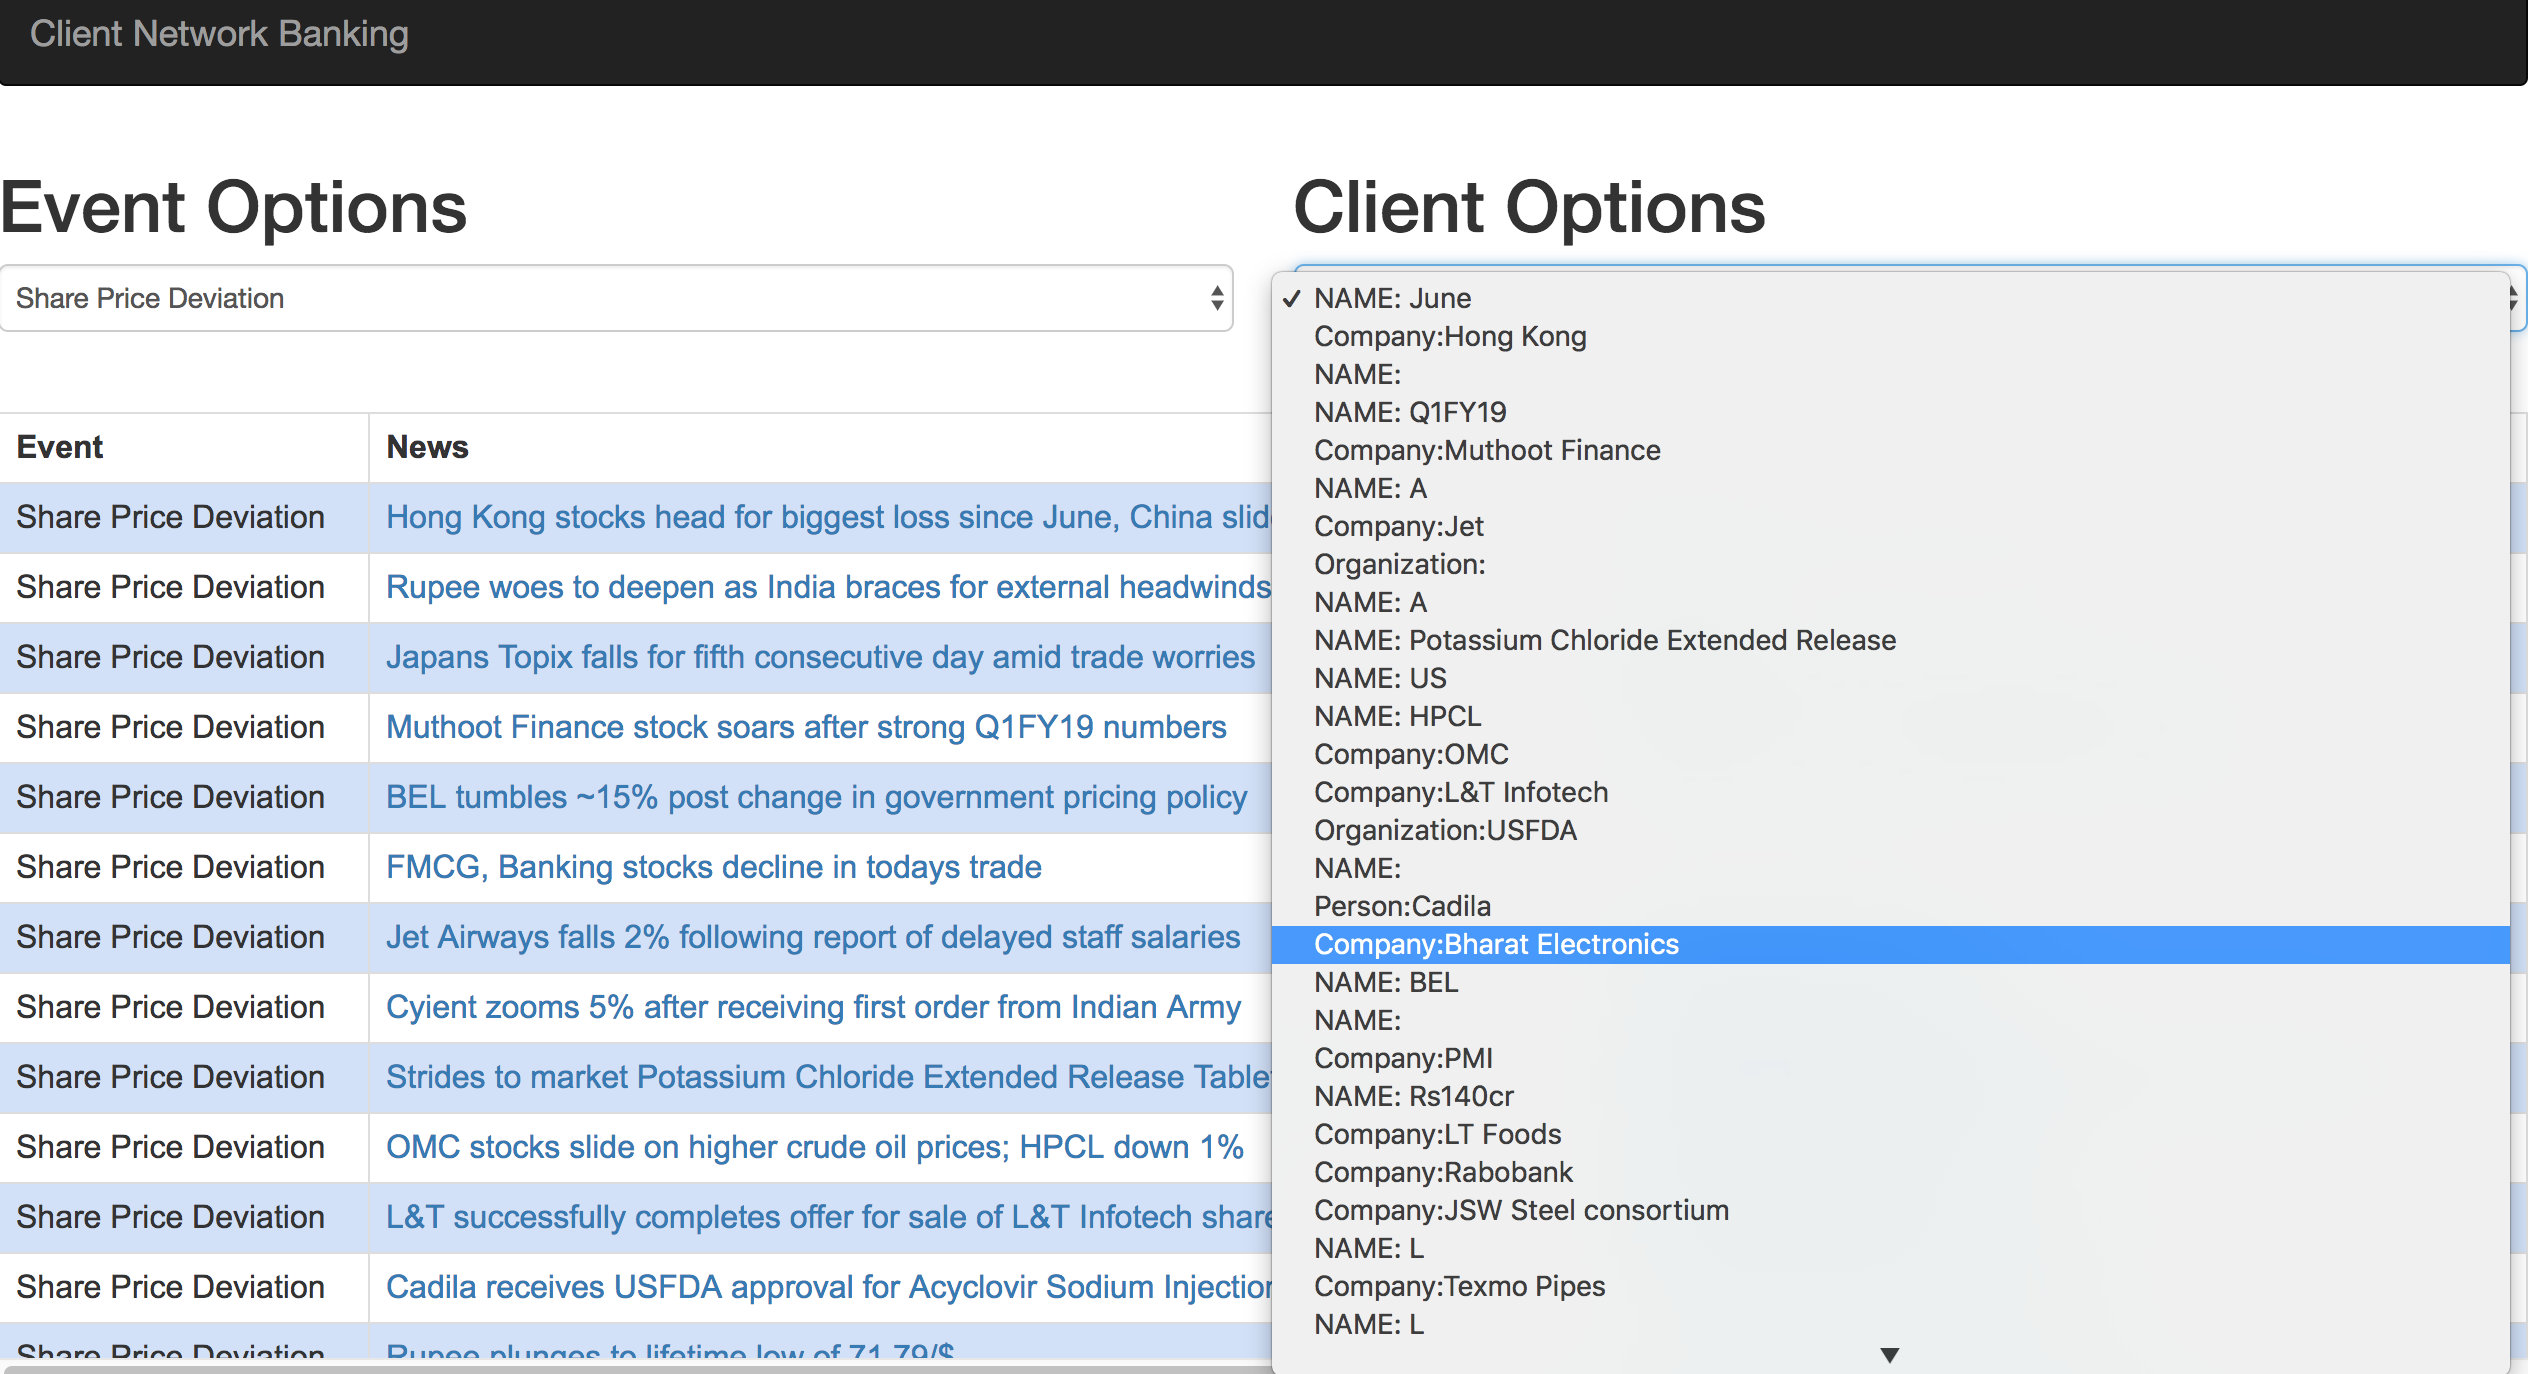Open Jet Airways falls 2% news link

pyautogui.click(x=813, y=937)
